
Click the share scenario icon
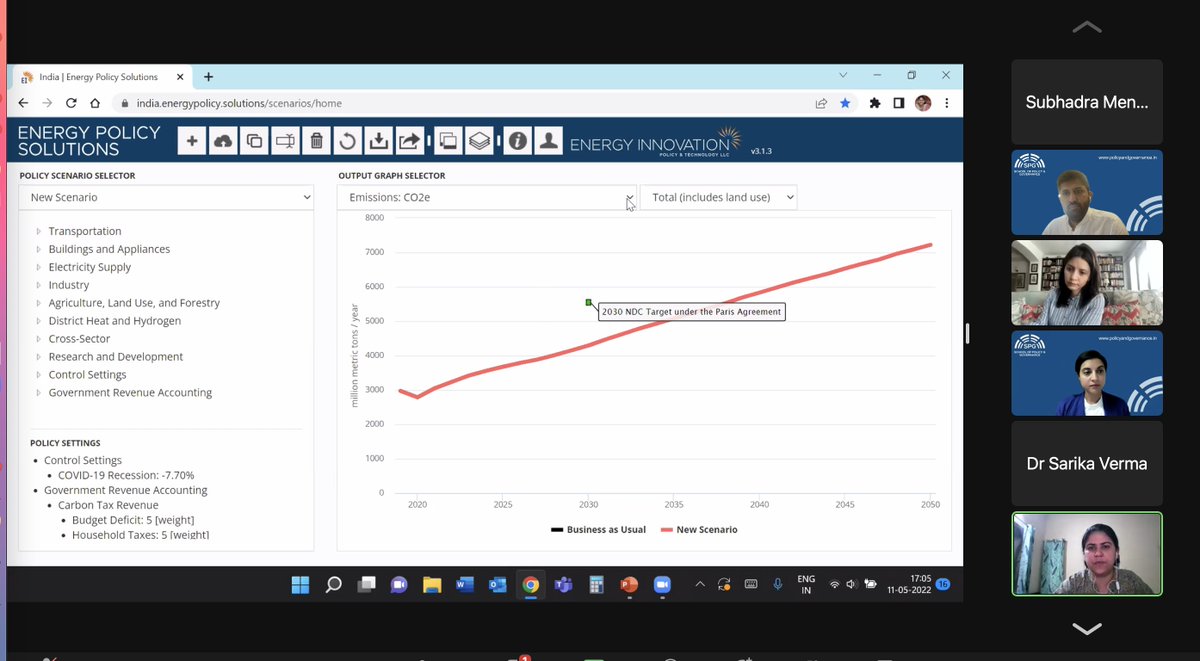[409, 141]
